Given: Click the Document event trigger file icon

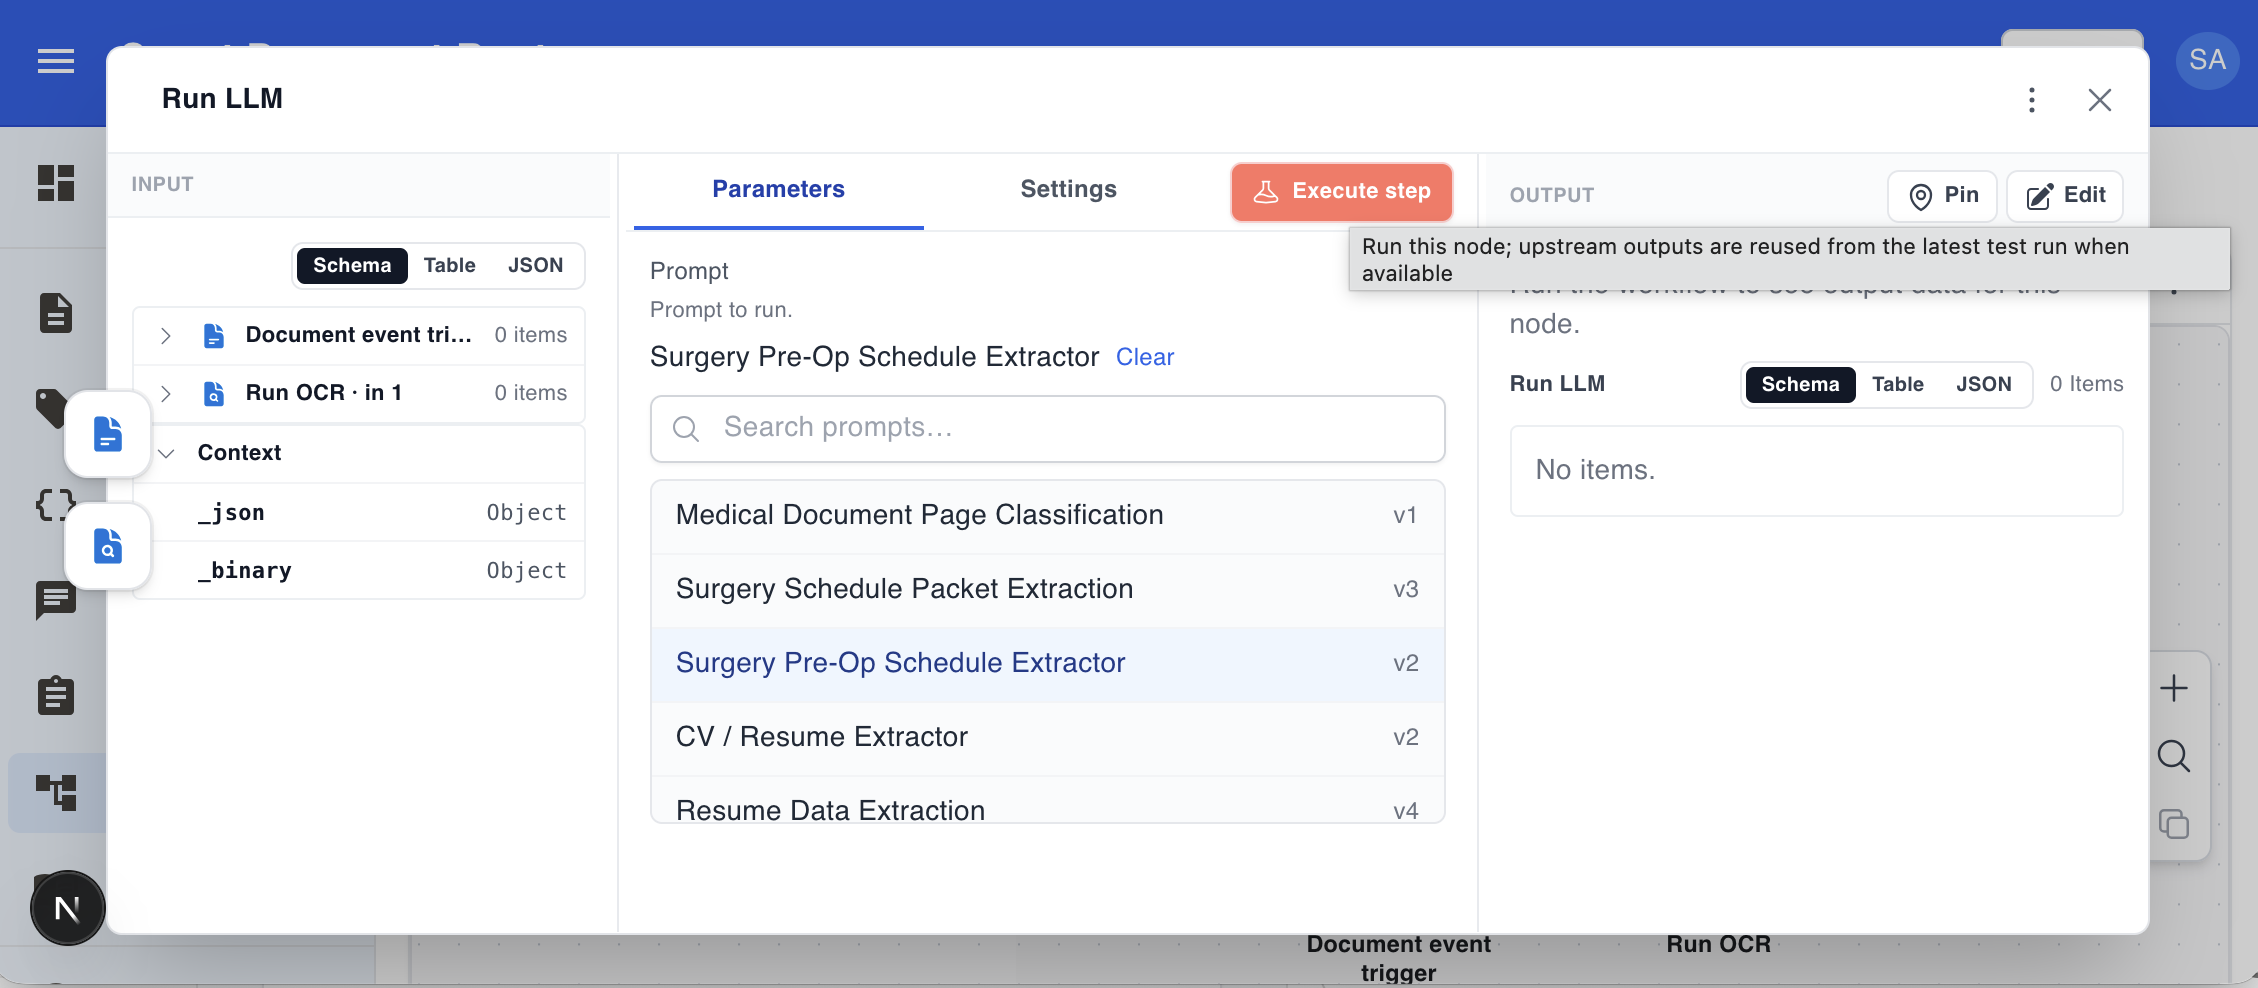Looking at the screenshot, I should 214,335.
